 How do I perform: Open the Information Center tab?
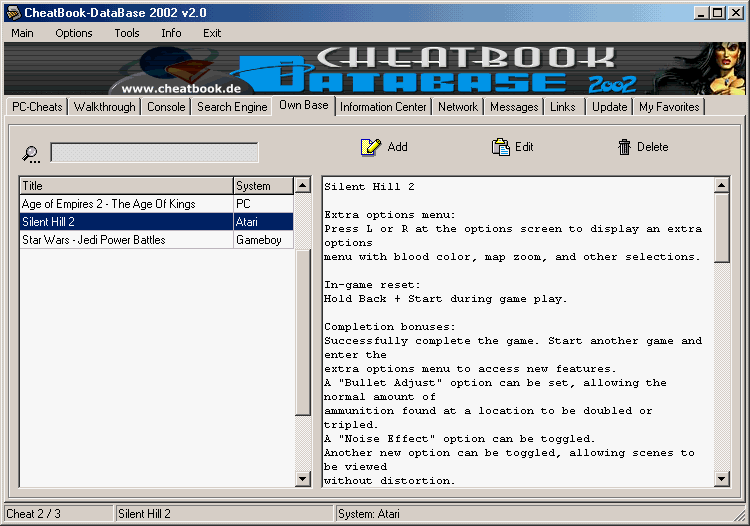point(383,107)
